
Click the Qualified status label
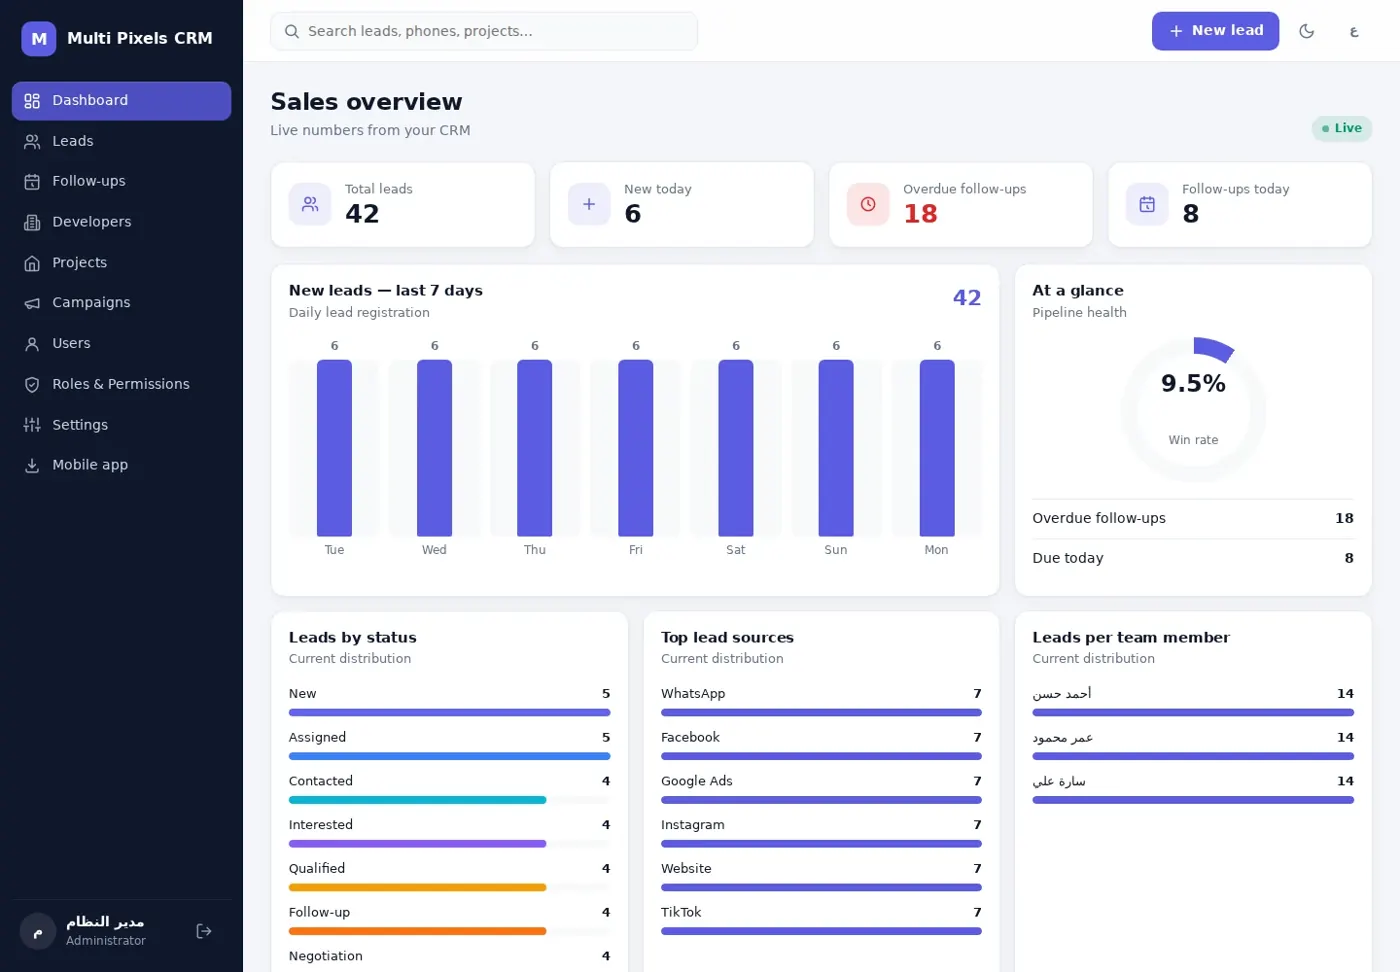pos(317,868)
